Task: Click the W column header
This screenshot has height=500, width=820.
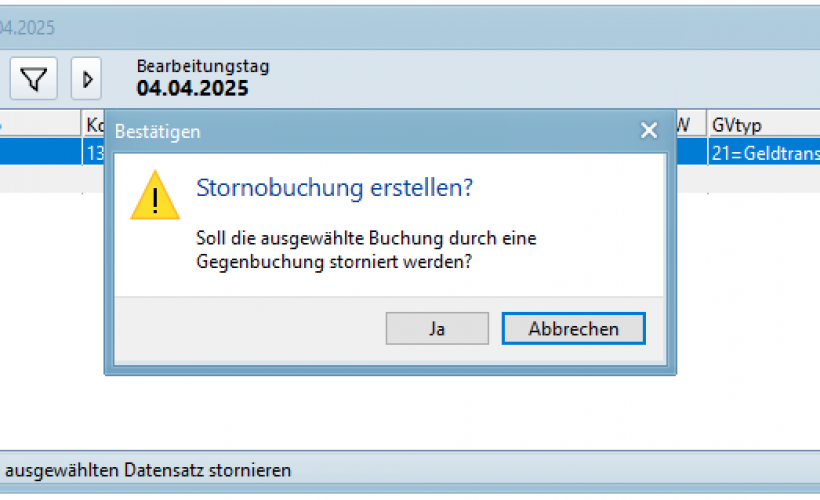Action: click(x=690, y=124)
